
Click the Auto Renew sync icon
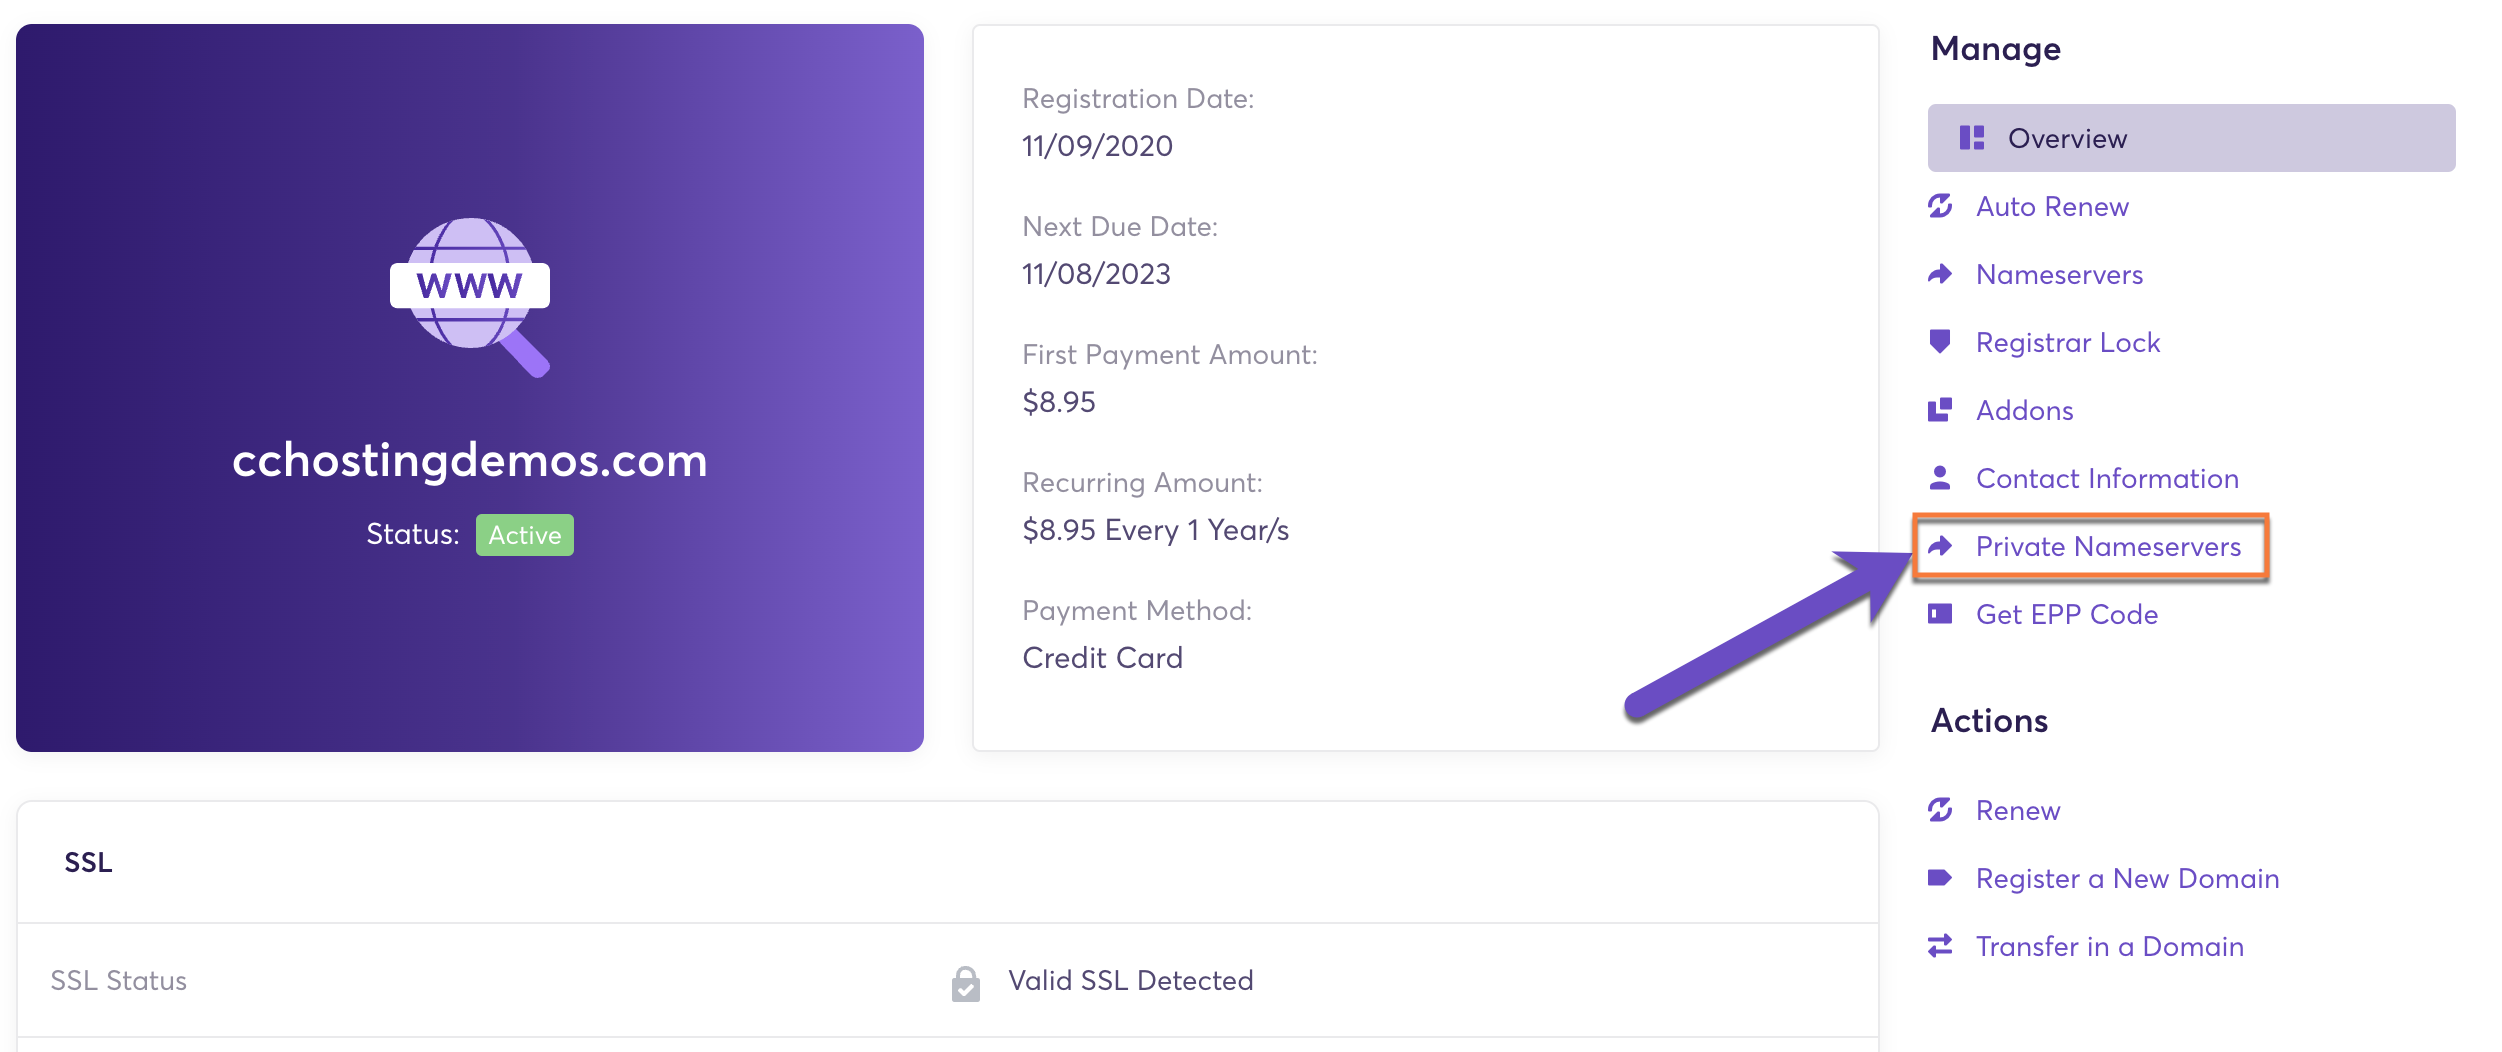(x=1940, y=206)
